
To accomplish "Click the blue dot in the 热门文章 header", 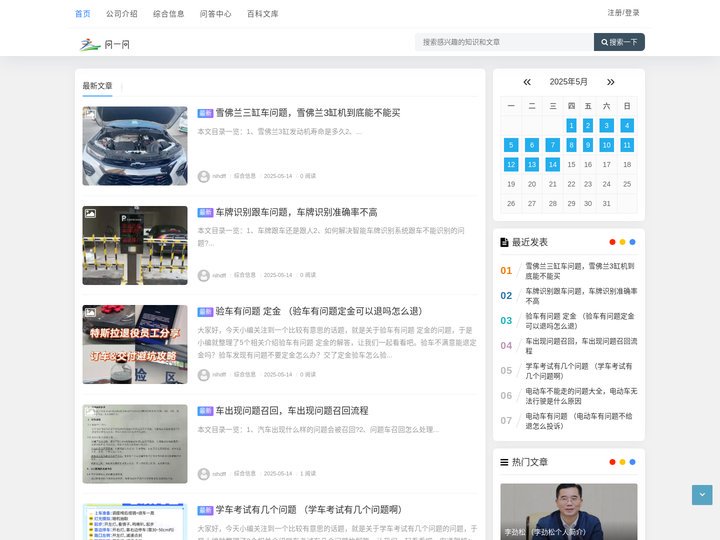I will pos(632,462).
